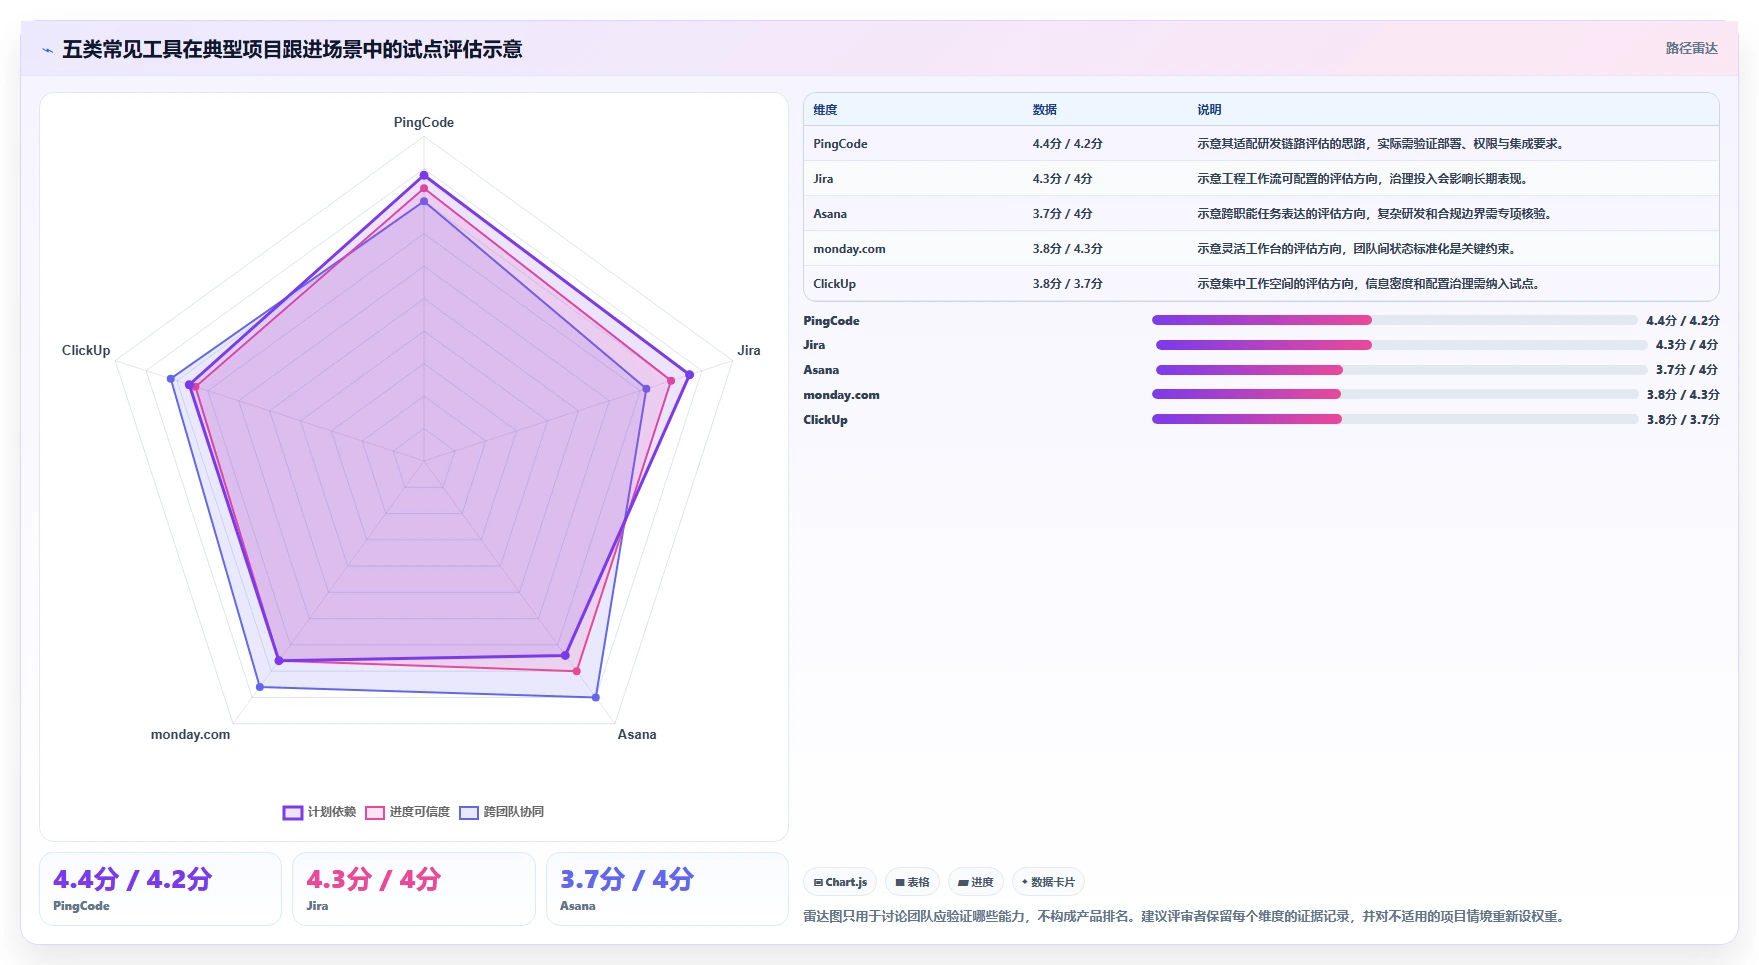This screenshot has height=965, width=1759.
Task: Click the ClickUp description about 集中工作空间
Action: (1368, 284)
